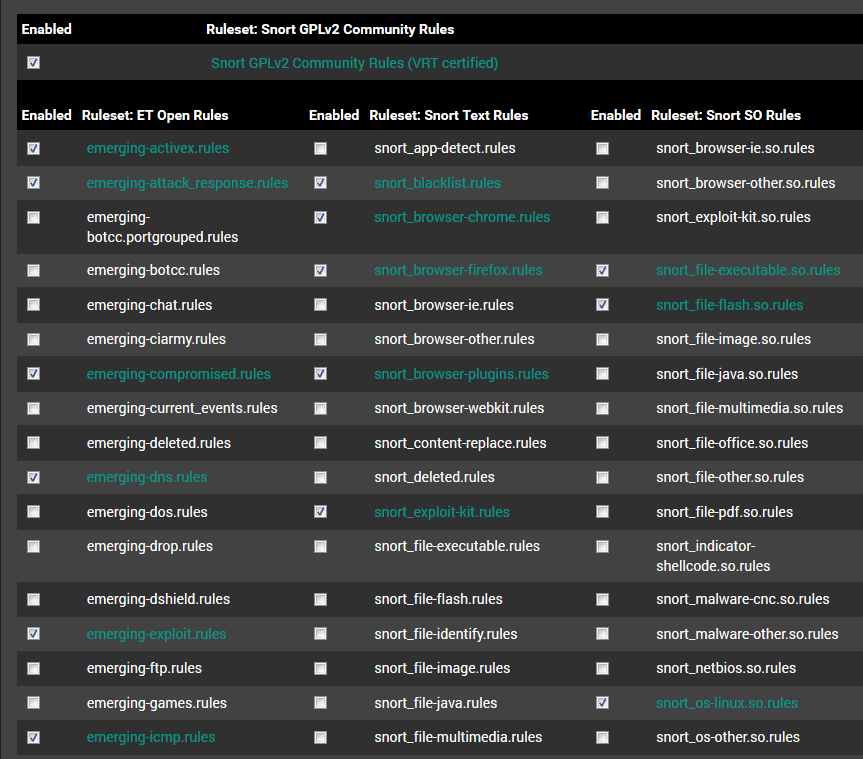
Task: Disable snort_file-flash.so.rules checkbox
Action: 603,305
